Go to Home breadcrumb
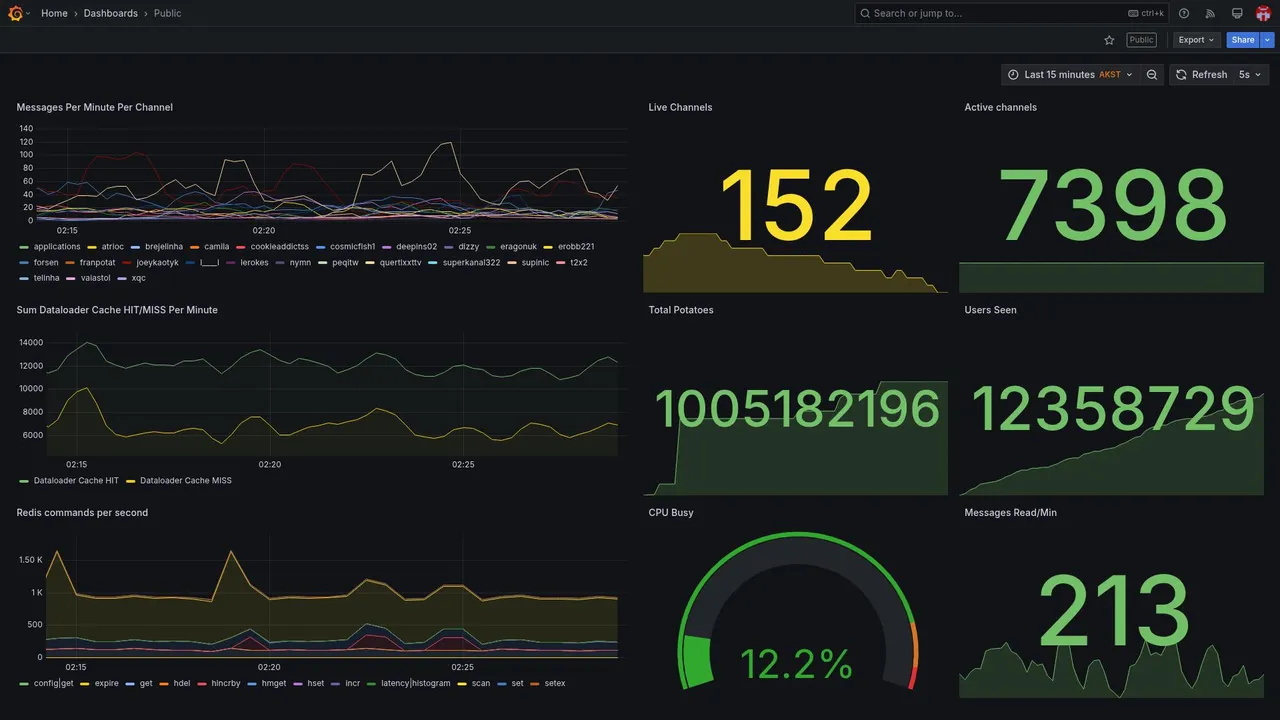1280x720 pixels. coord(54,13)
